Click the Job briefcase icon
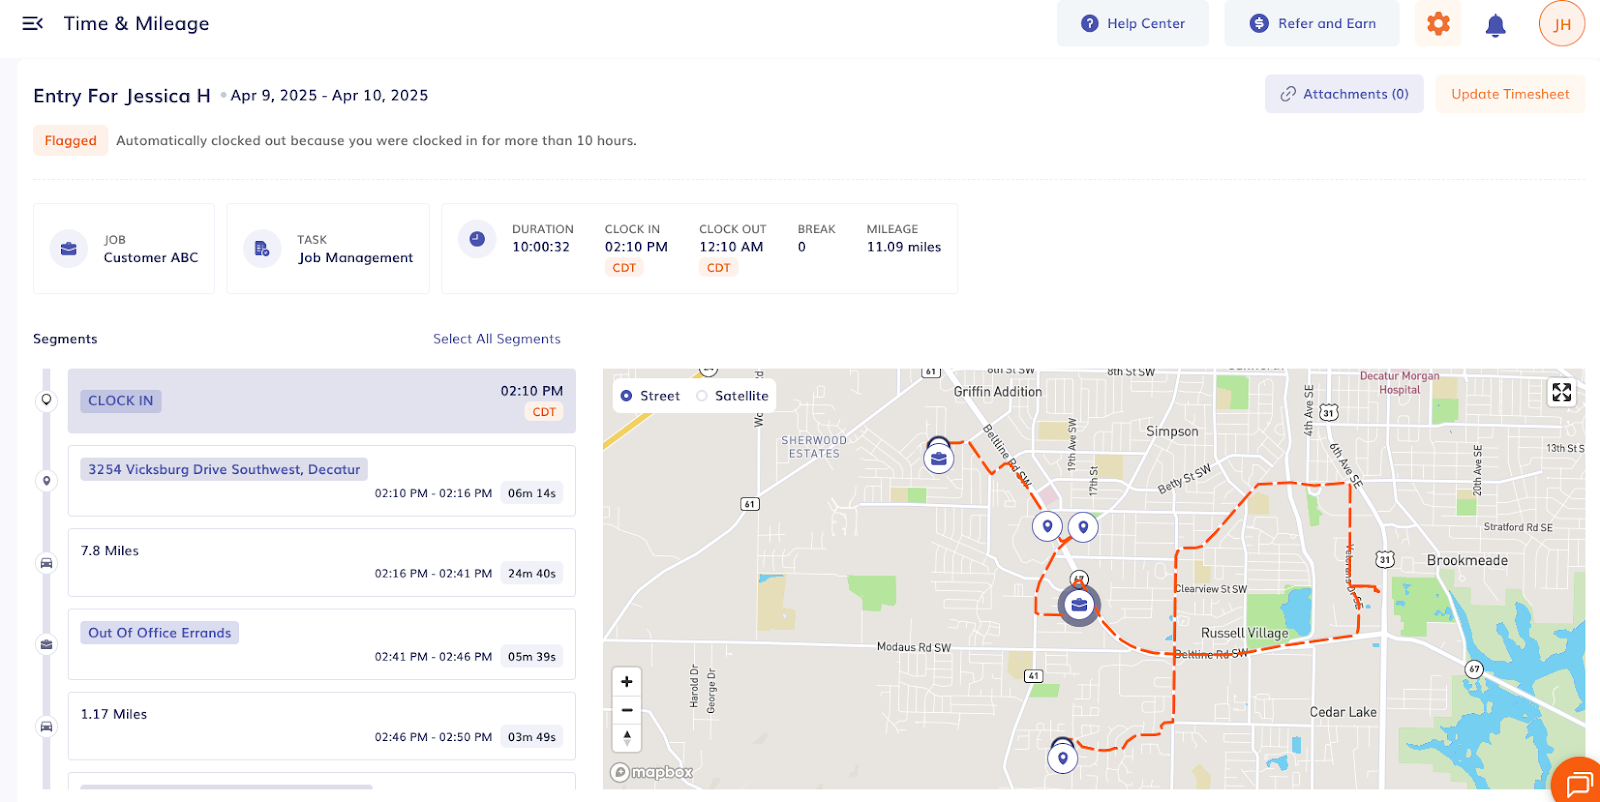The image size is (1600, 802). click(x=69, y=249)
